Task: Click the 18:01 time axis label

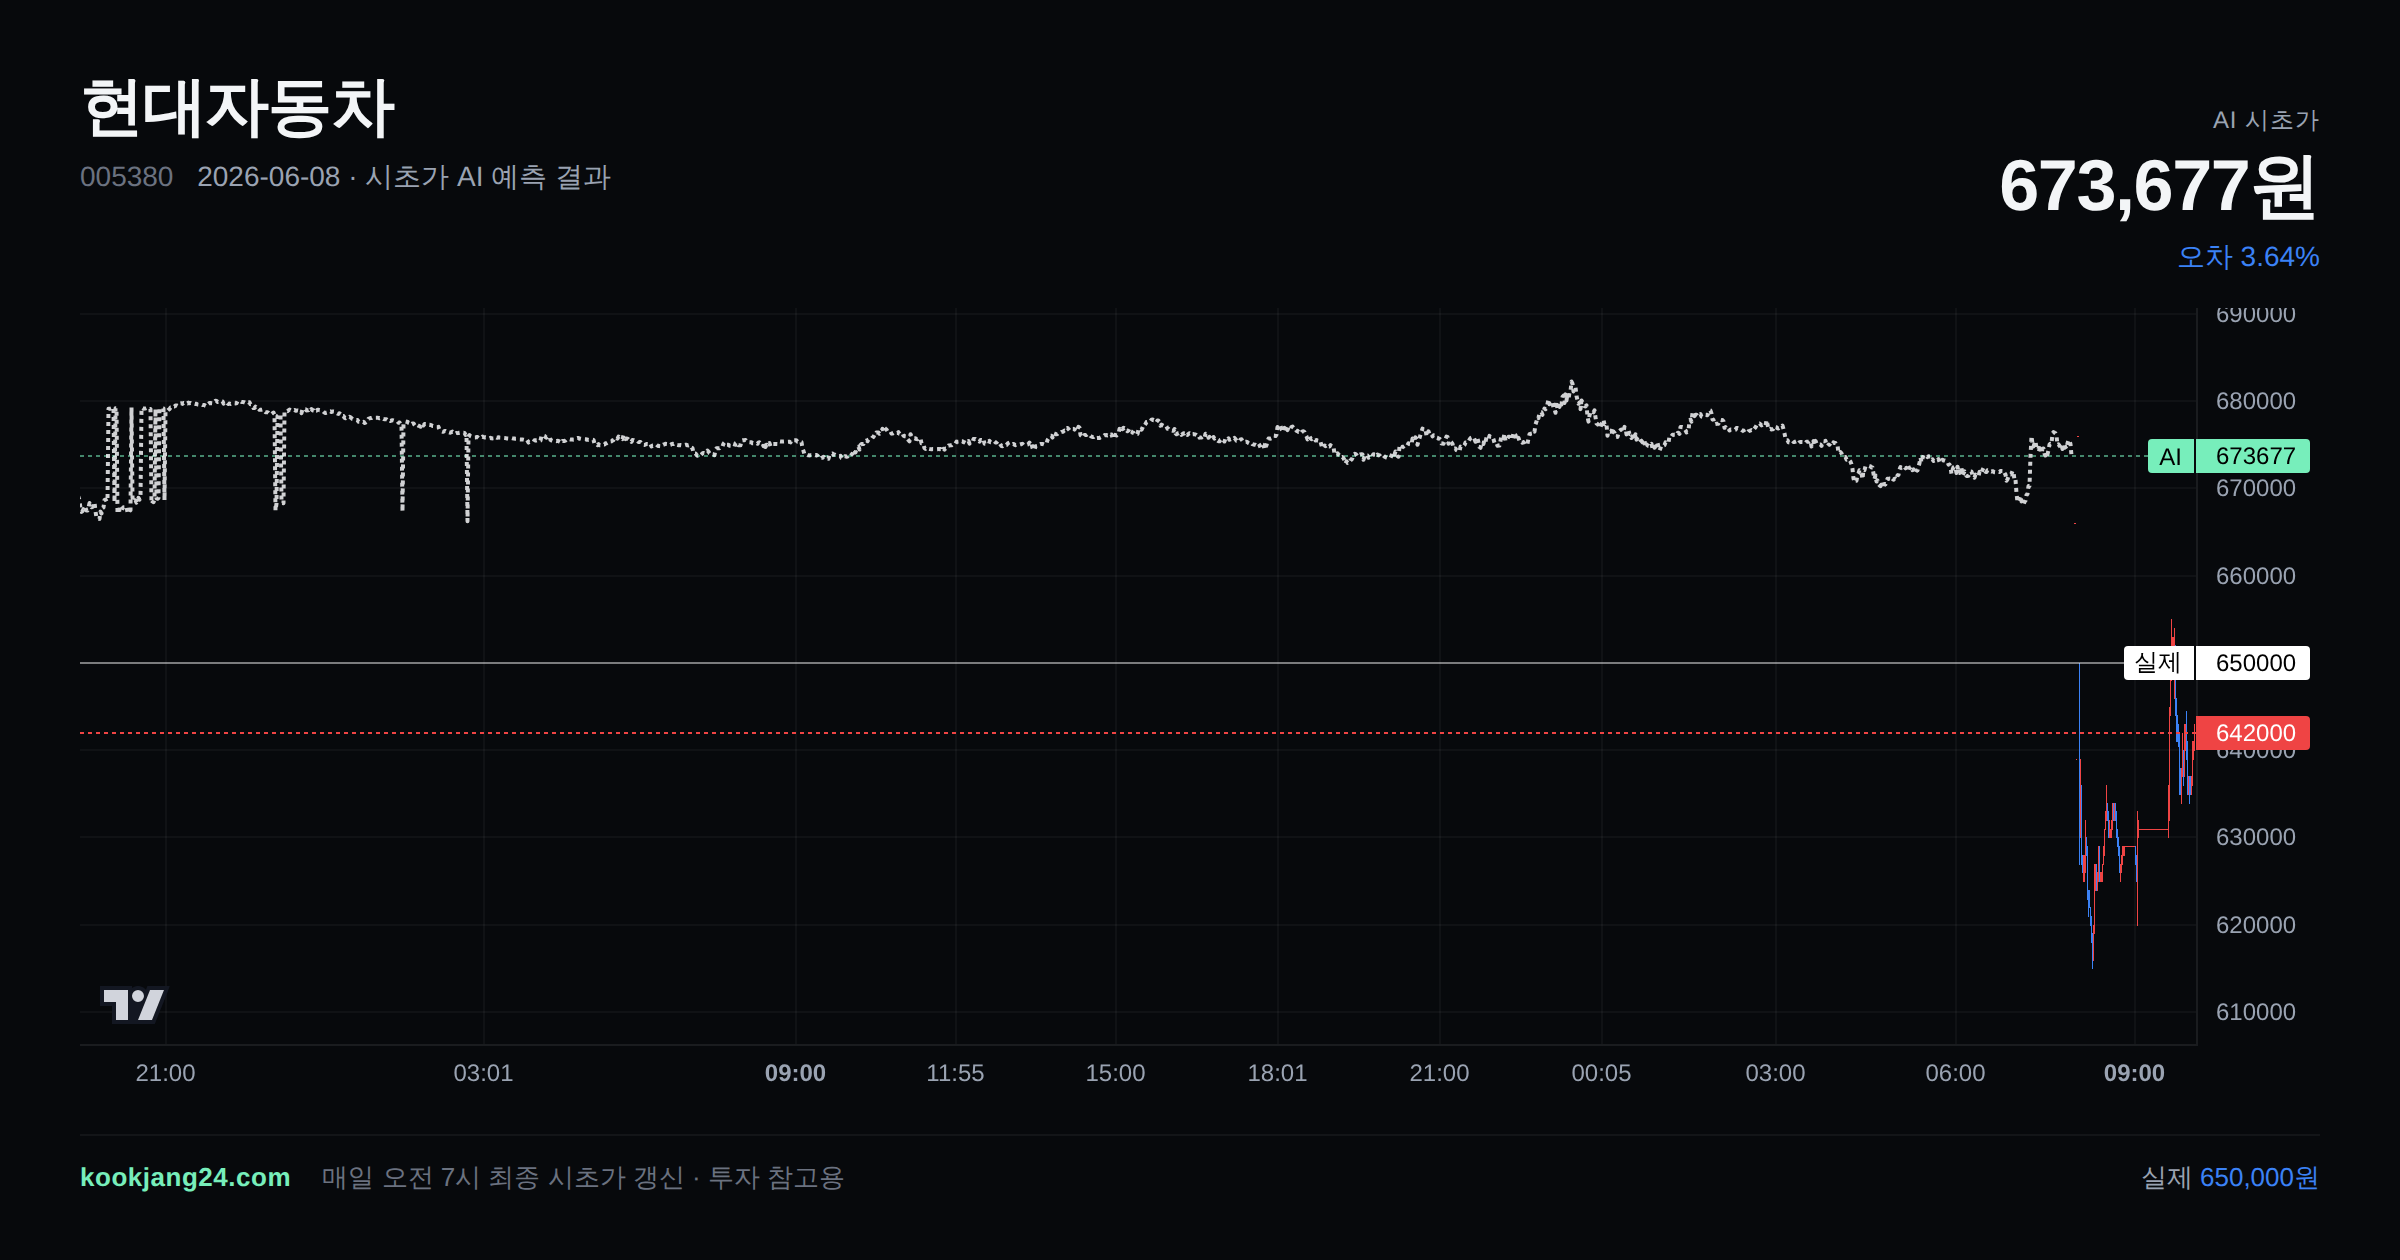Action: point(1277,1073)
